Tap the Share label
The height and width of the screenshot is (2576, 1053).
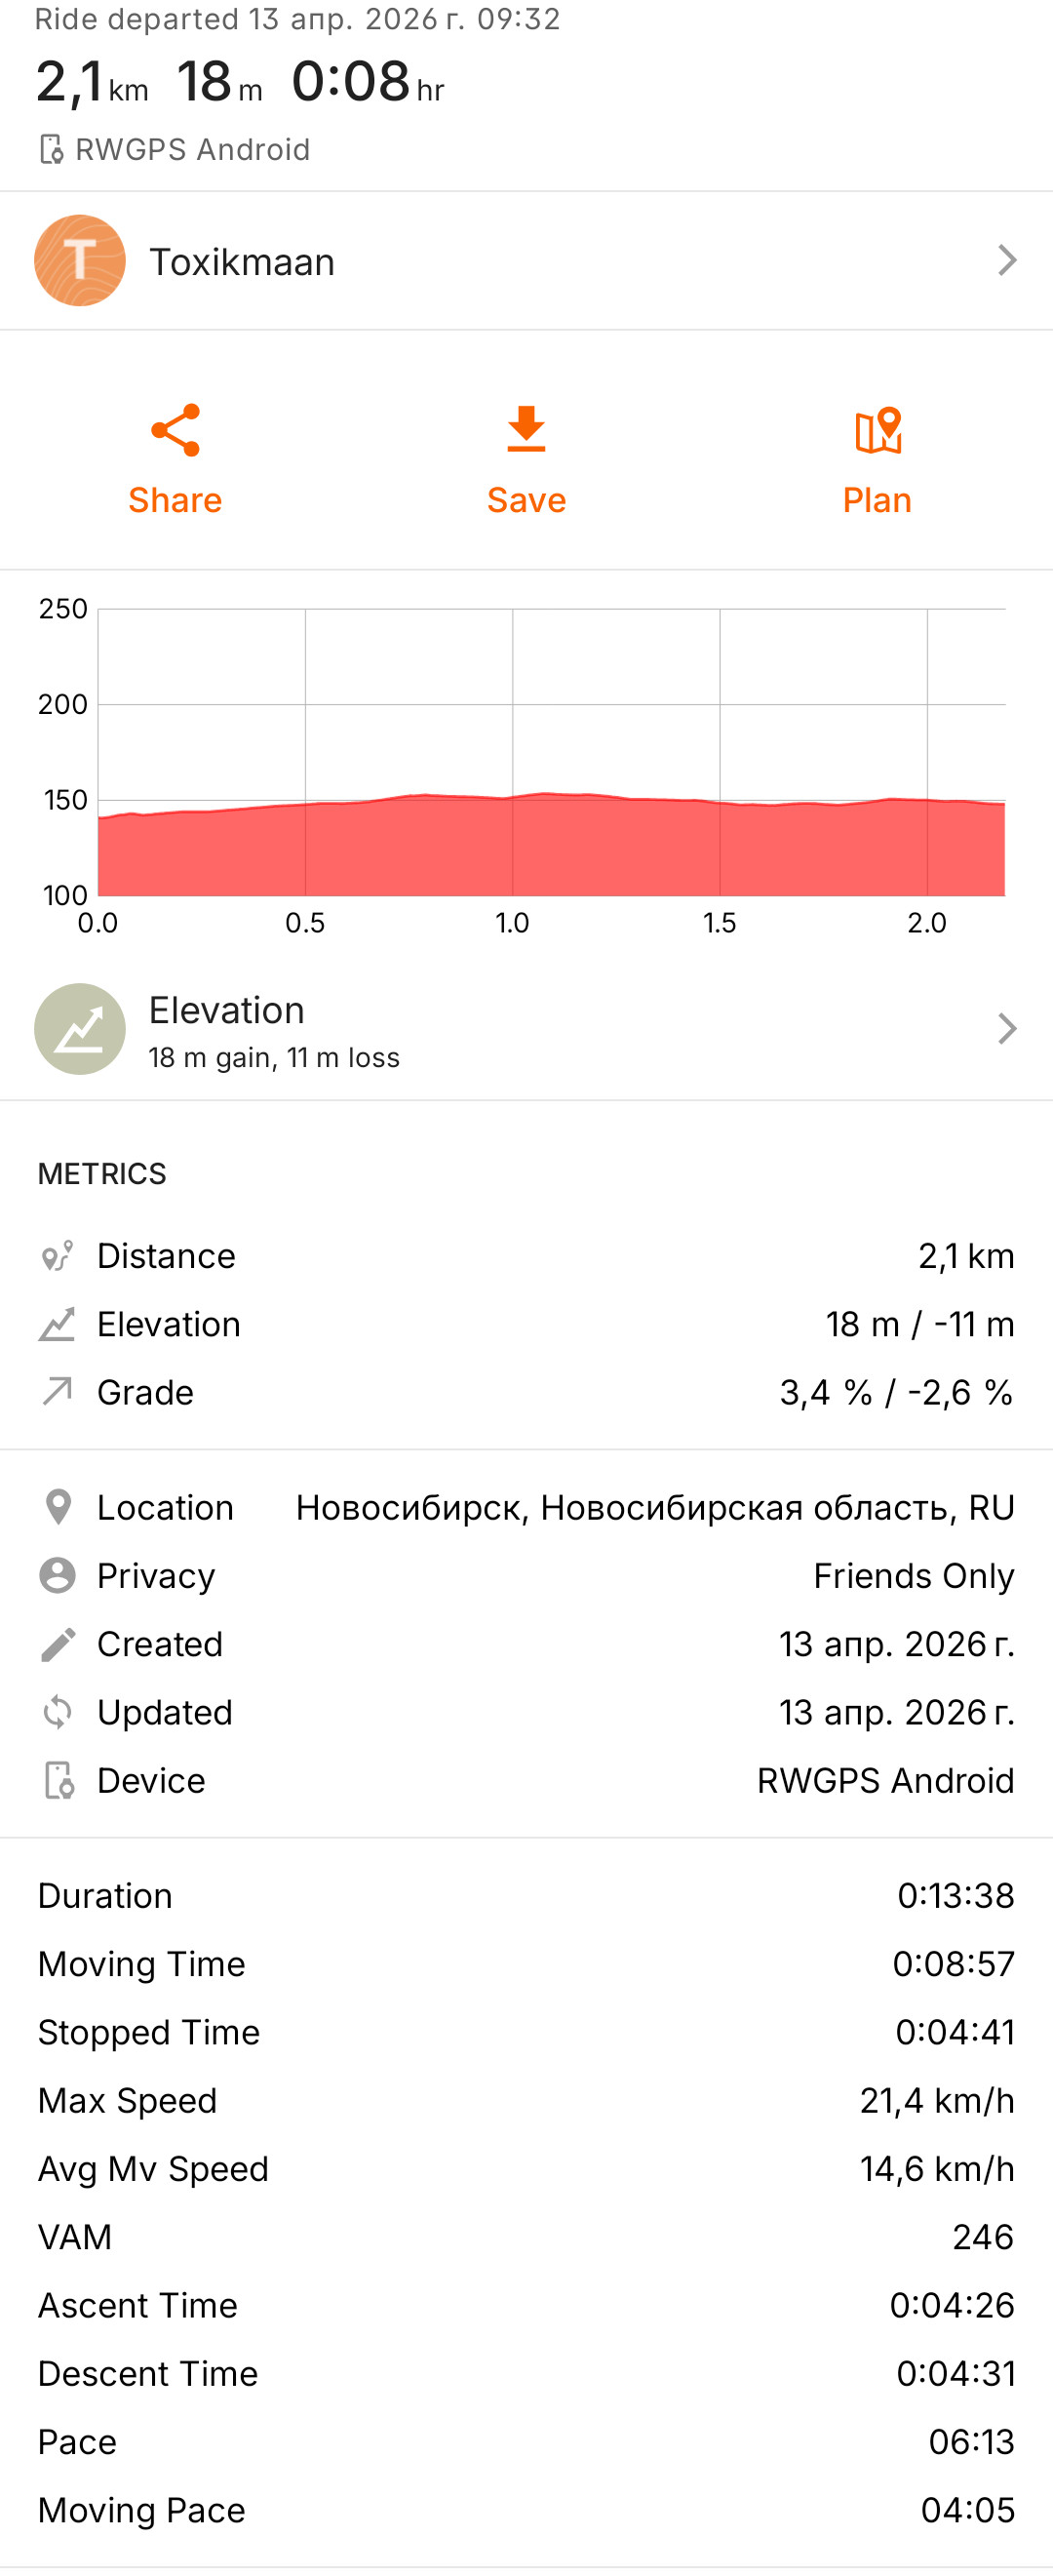pos(175,500)
